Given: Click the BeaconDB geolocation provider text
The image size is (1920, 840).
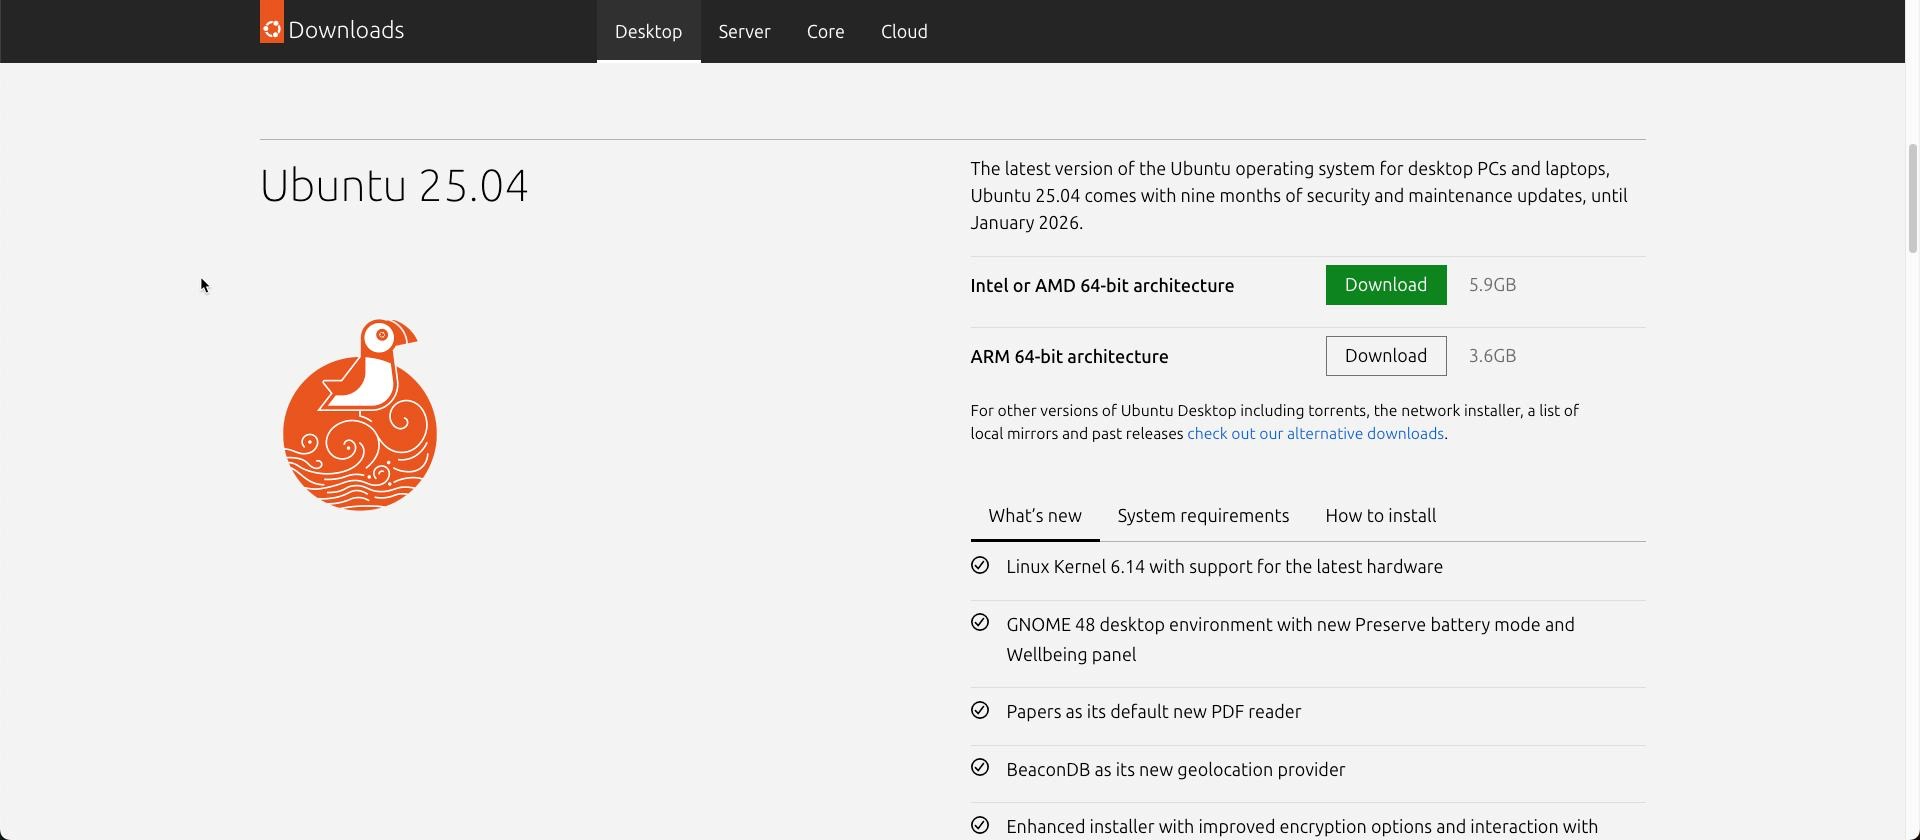Looking at the screenshot, I should pyautogui.click(x=1176, y=770).
